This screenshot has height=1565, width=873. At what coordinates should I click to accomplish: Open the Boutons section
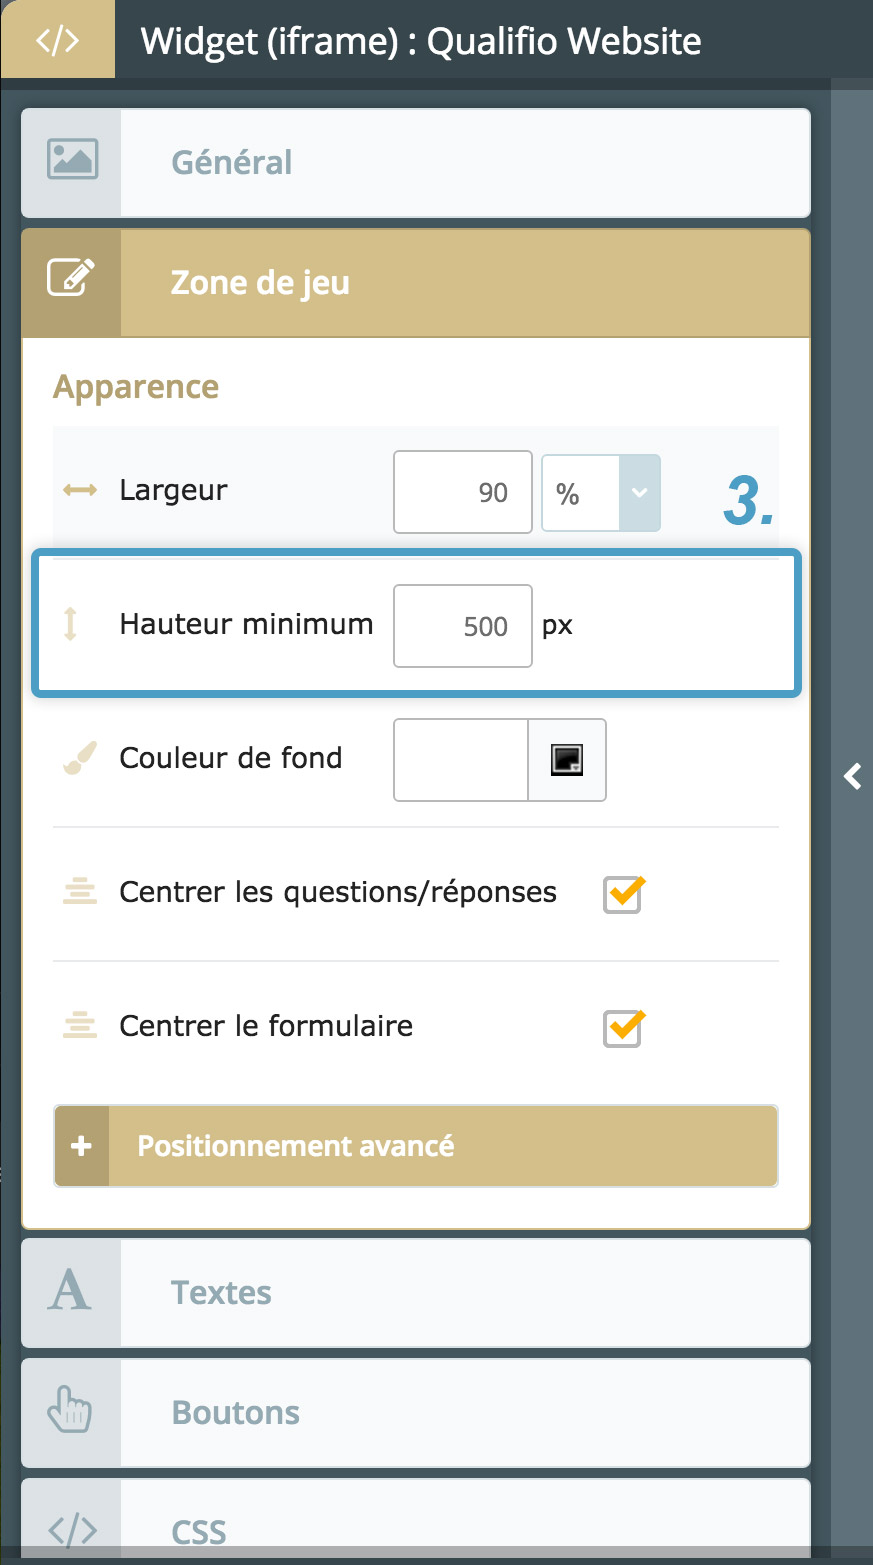point(464,1412)
